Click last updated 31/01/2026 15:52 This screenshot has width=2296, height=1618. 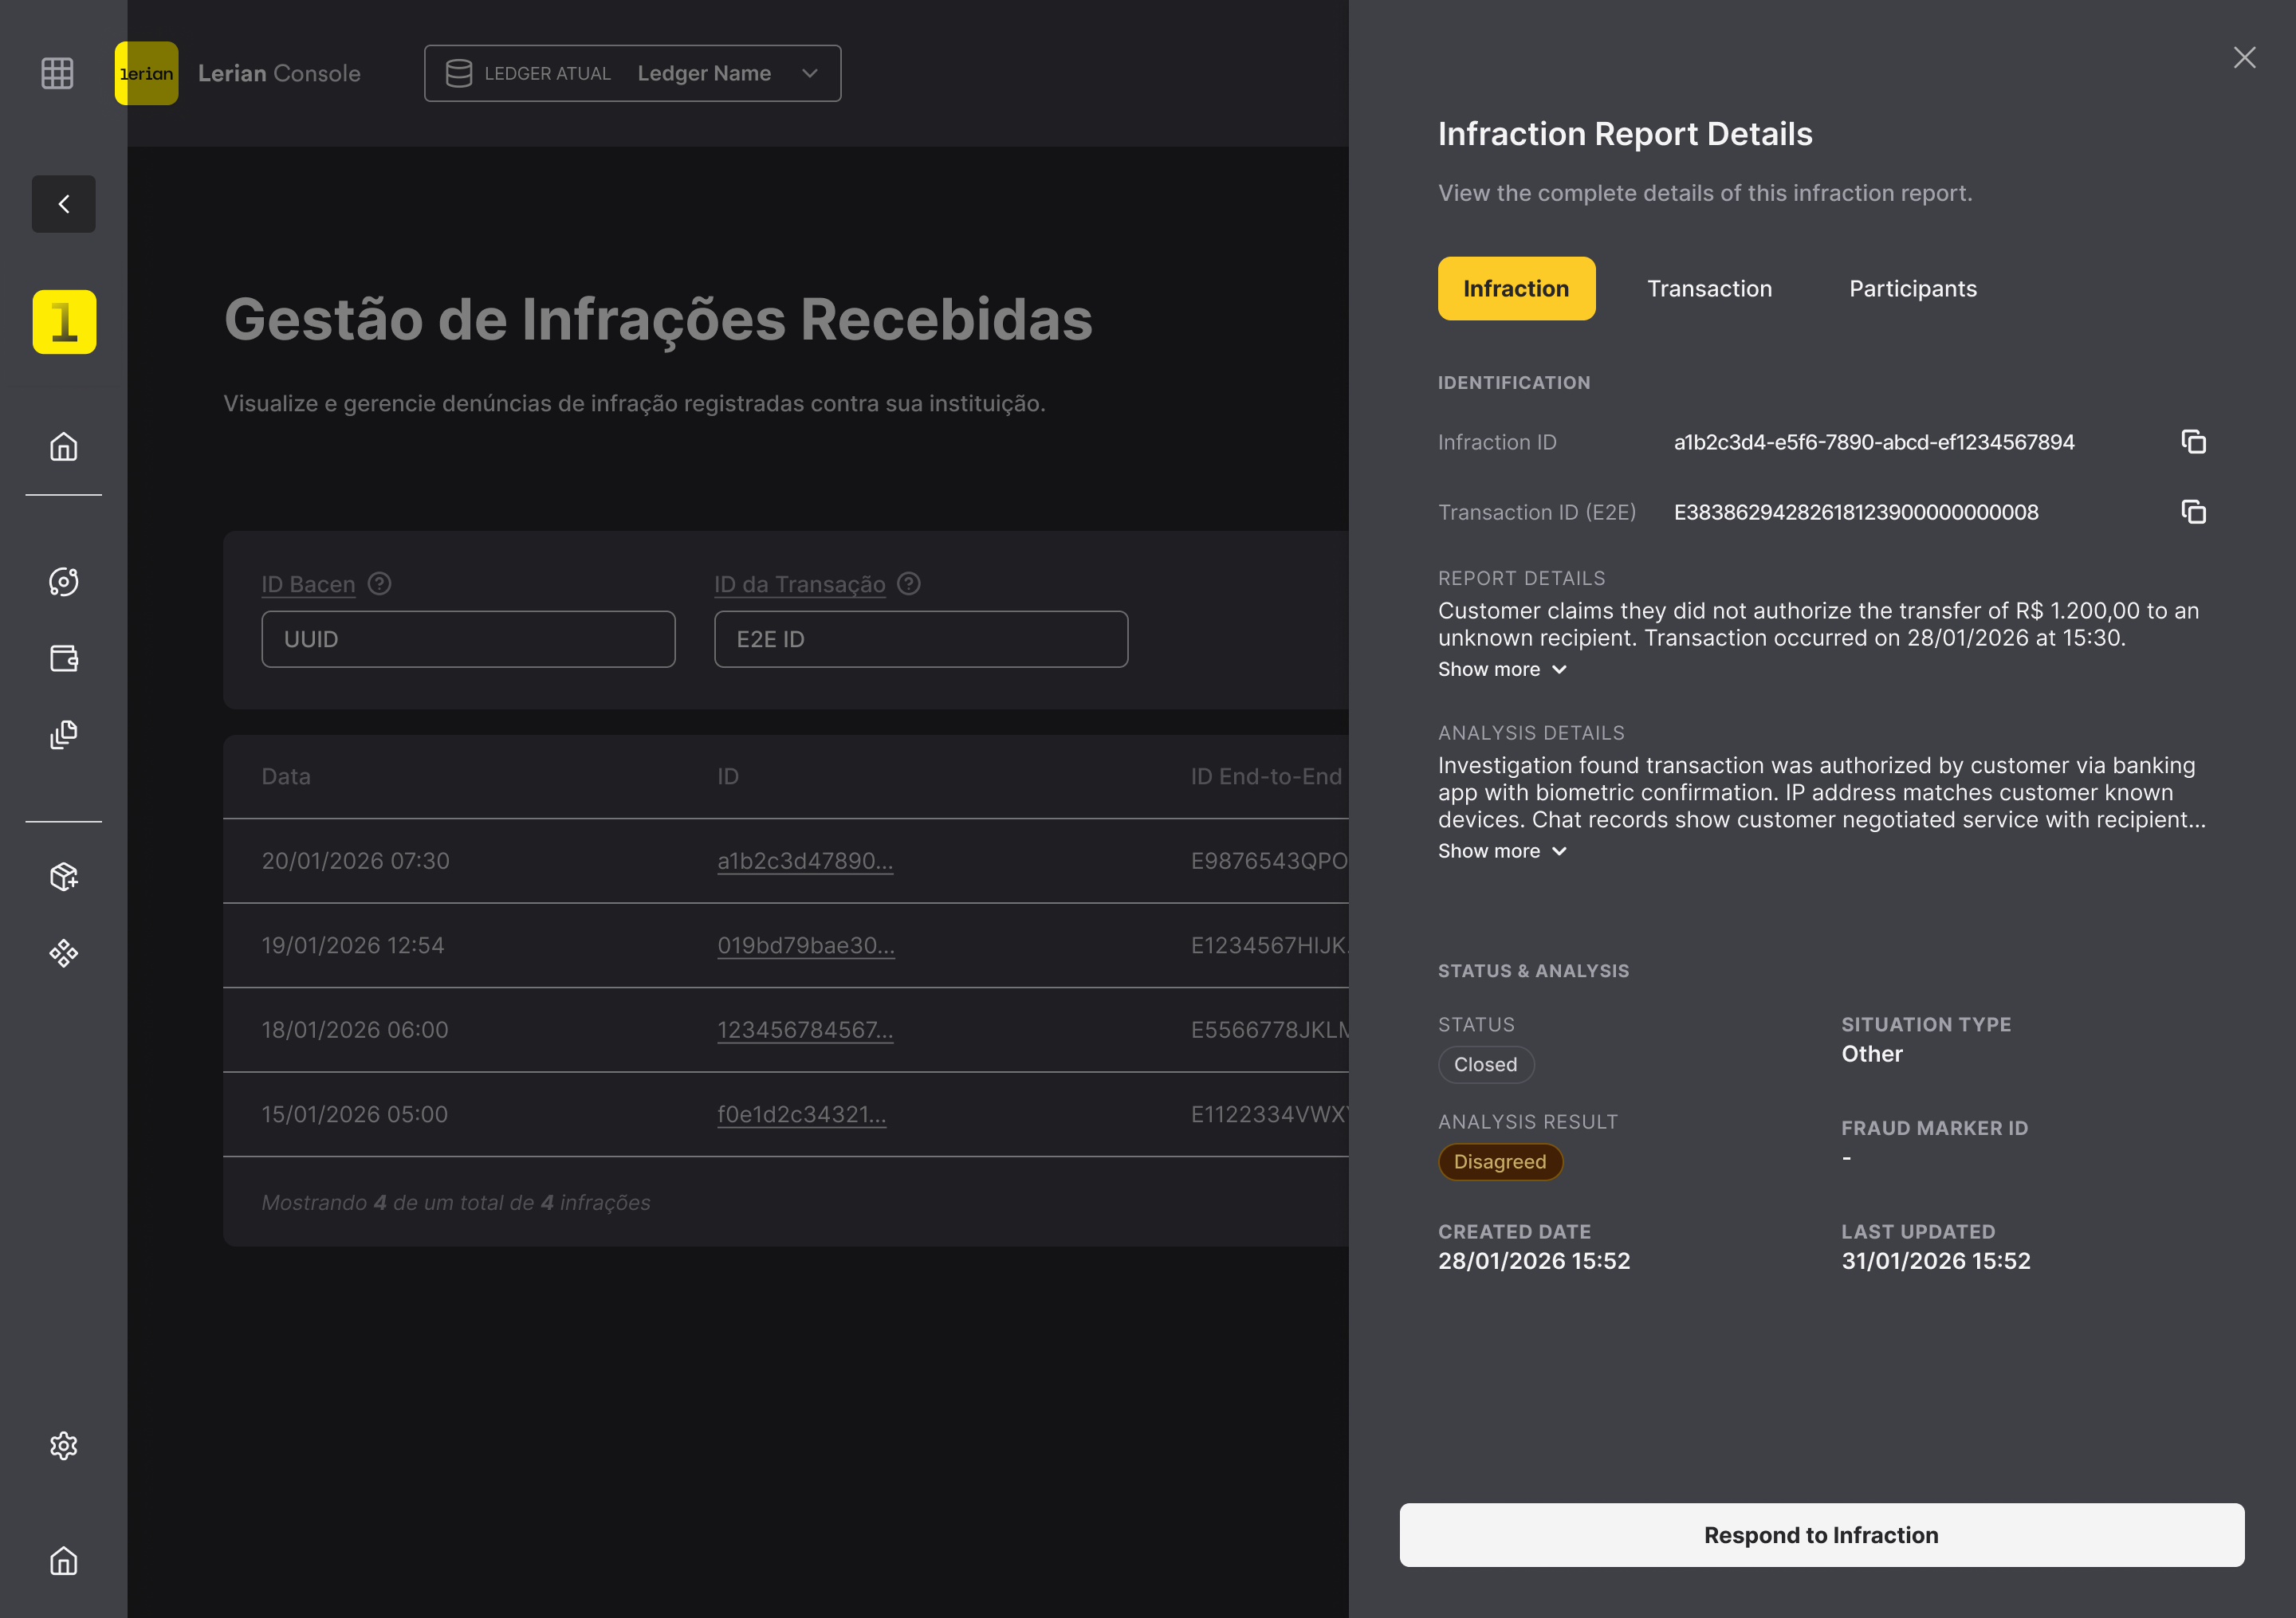click(x=1936, y=1261)
